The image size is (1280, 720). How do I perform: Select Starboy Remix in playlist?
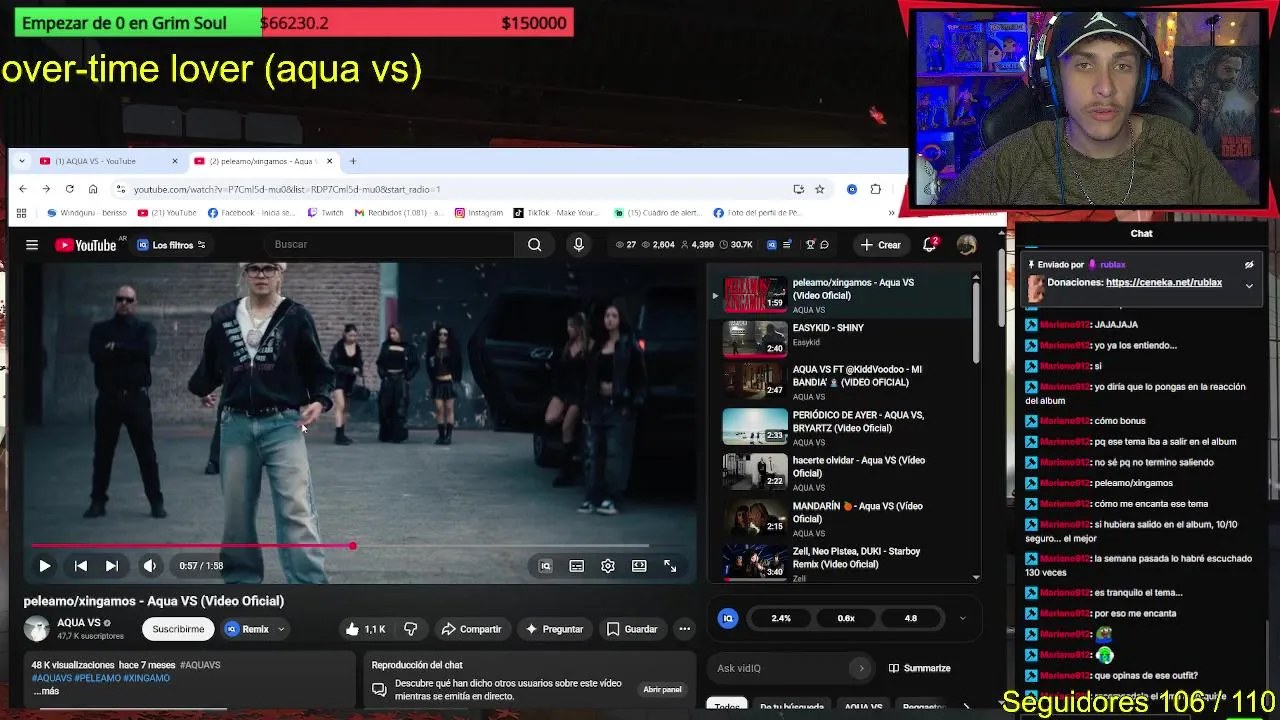pyautogui.click(x=840, y=562)
